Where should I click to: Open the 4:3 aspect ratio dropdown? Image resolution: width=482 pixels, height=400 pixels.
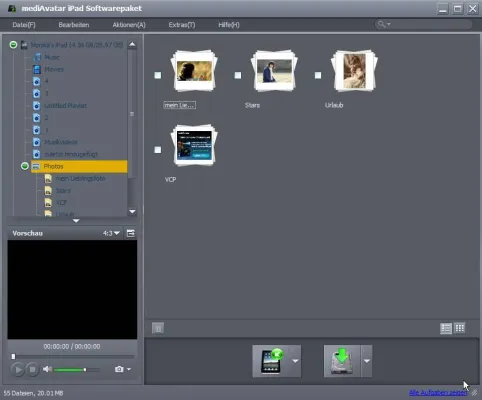click(111, 233)
